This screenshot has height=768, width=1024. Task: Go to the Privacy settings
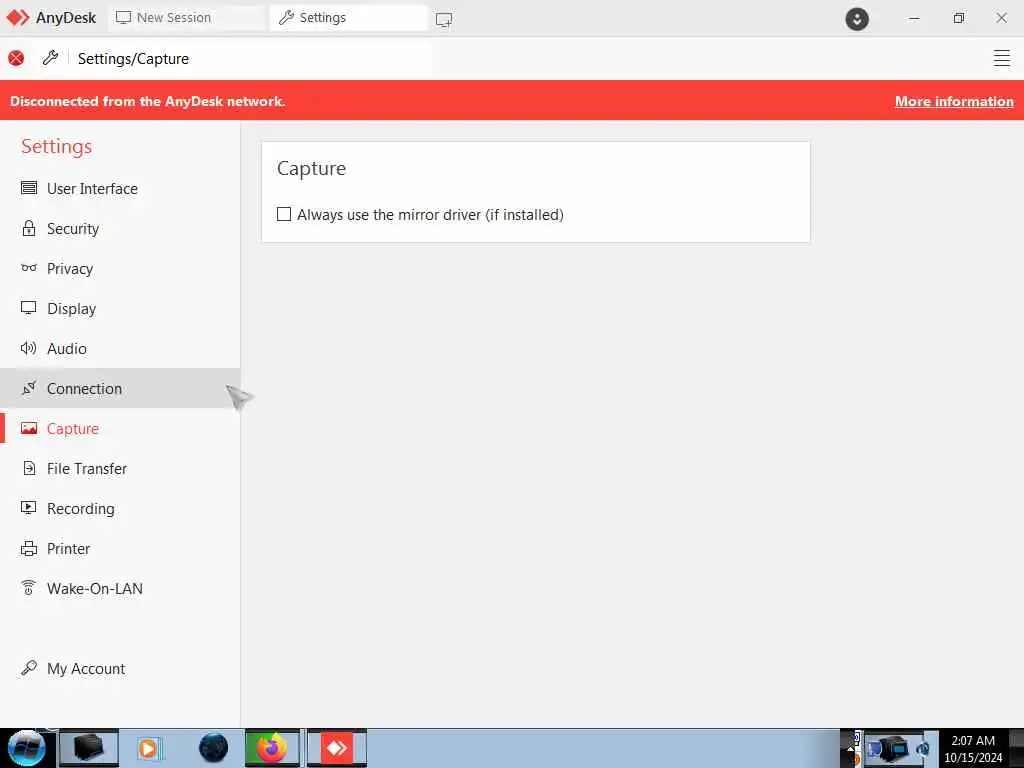[120, 268]
